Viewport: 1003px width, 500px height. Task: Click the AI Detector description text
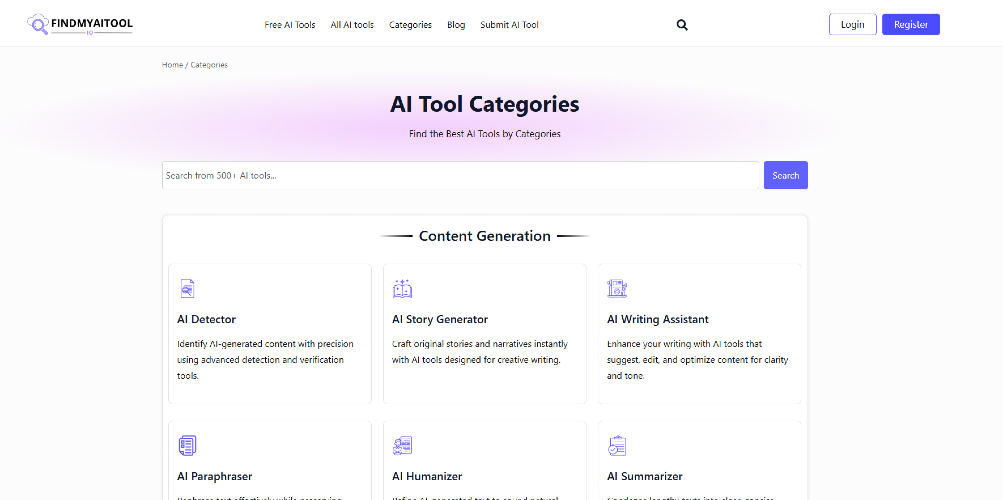coord(265,360)
